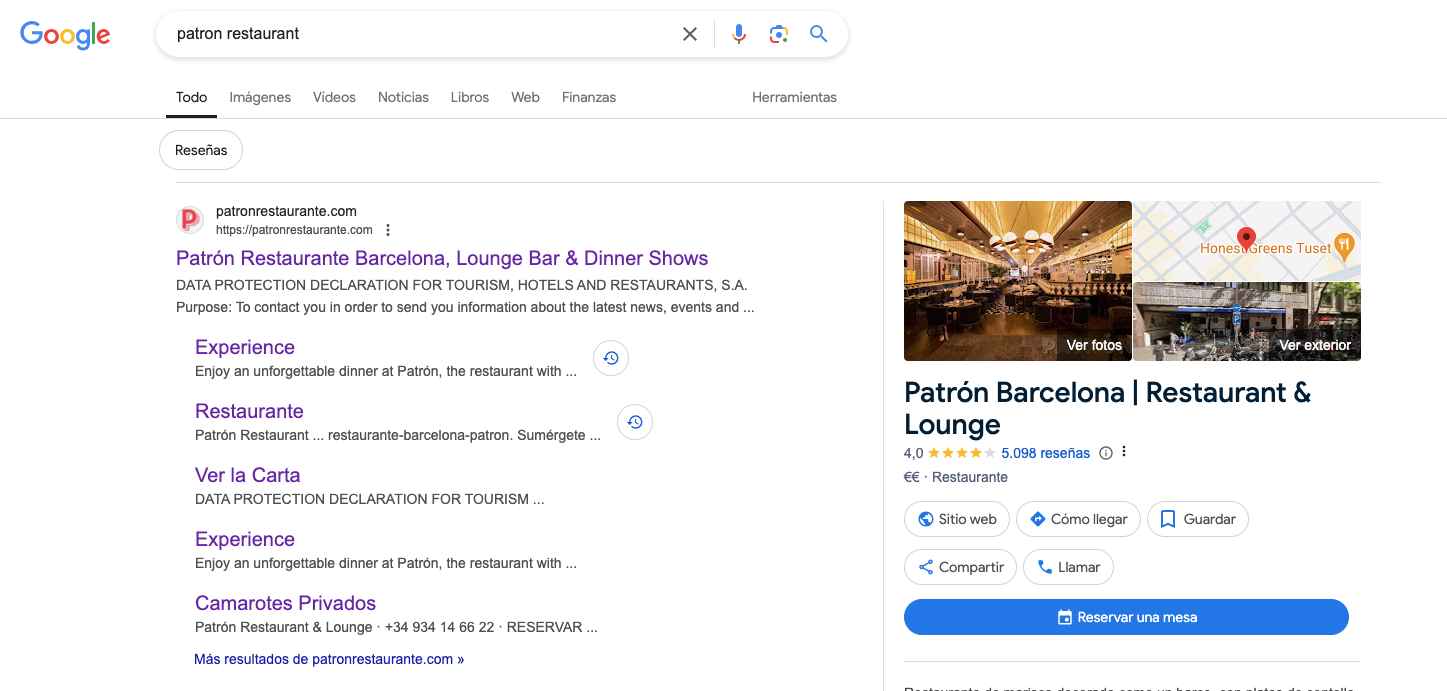
Task: Click the Sitio web button
Action: click(956, 519)
